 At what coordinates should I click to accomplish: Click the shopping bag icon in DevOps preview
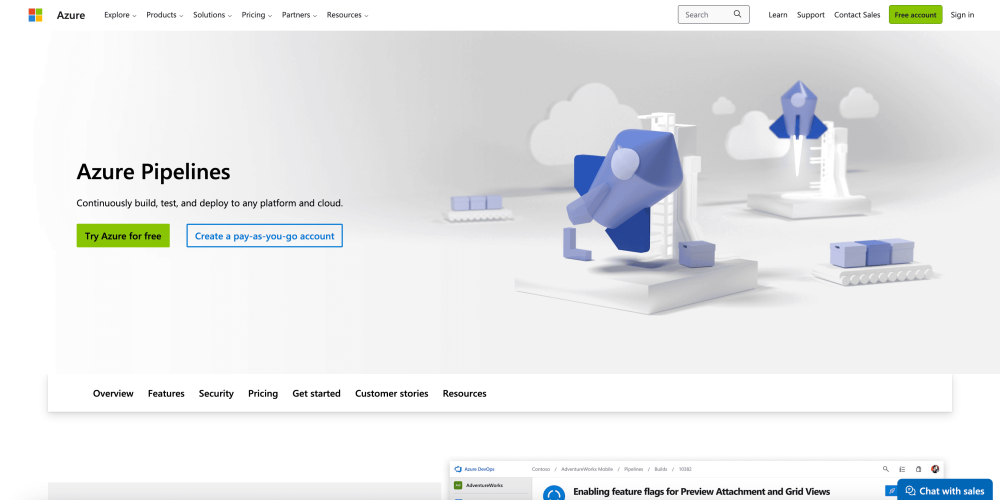918,469
